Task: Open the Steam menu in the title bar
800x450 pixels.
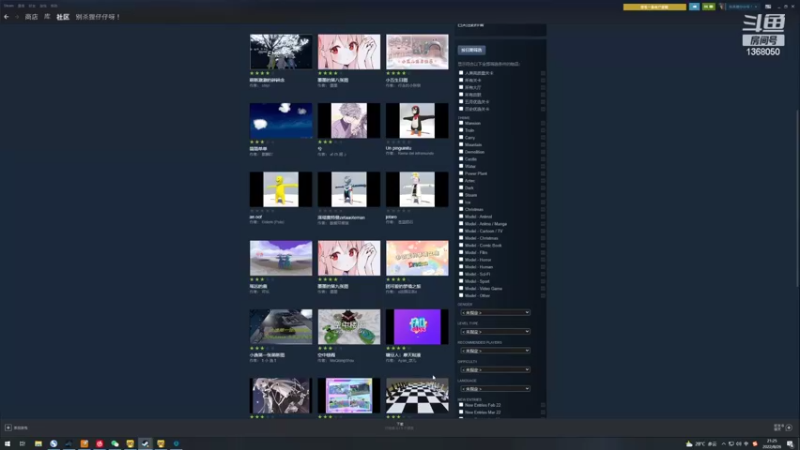Action: tap(9, 6)
